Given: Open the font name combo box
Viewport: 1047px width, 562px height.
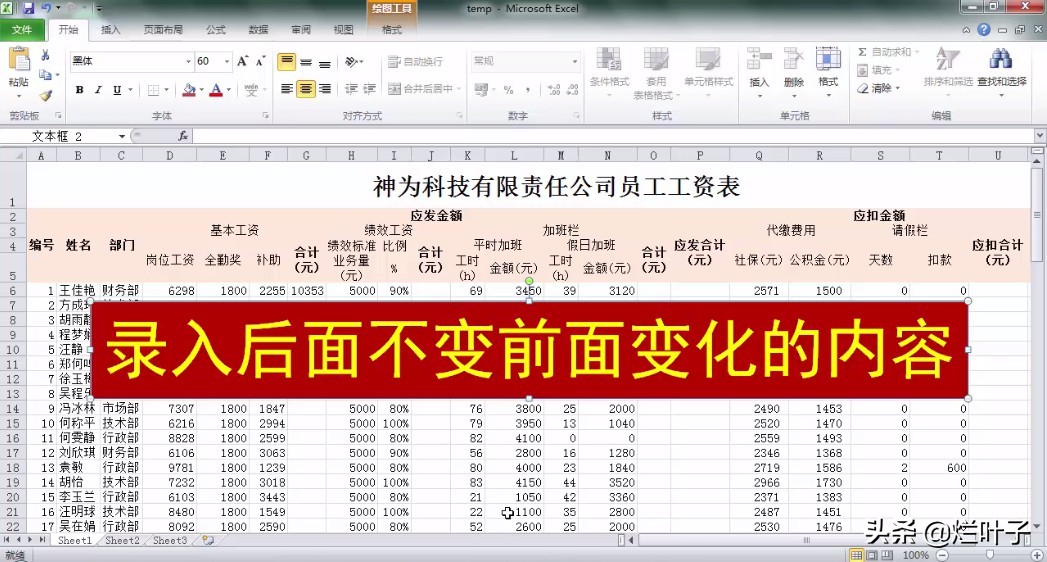Looking at the screenshot, I should point(131,61).
